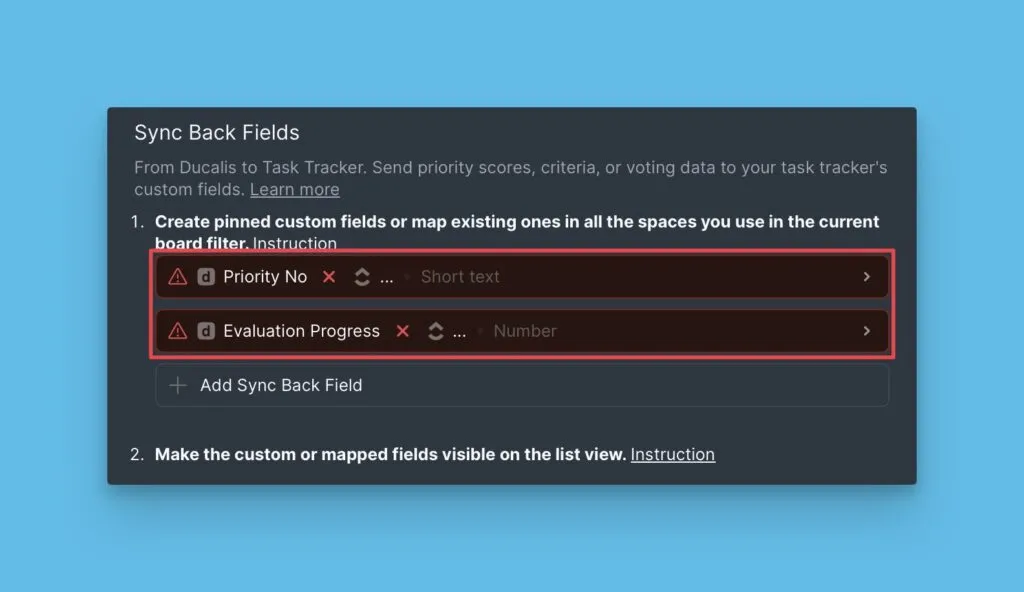Open the Instruction link after 'board filter.'
Image resolution: width=1024 pixels, height=592 pixels.
(294, 243)
